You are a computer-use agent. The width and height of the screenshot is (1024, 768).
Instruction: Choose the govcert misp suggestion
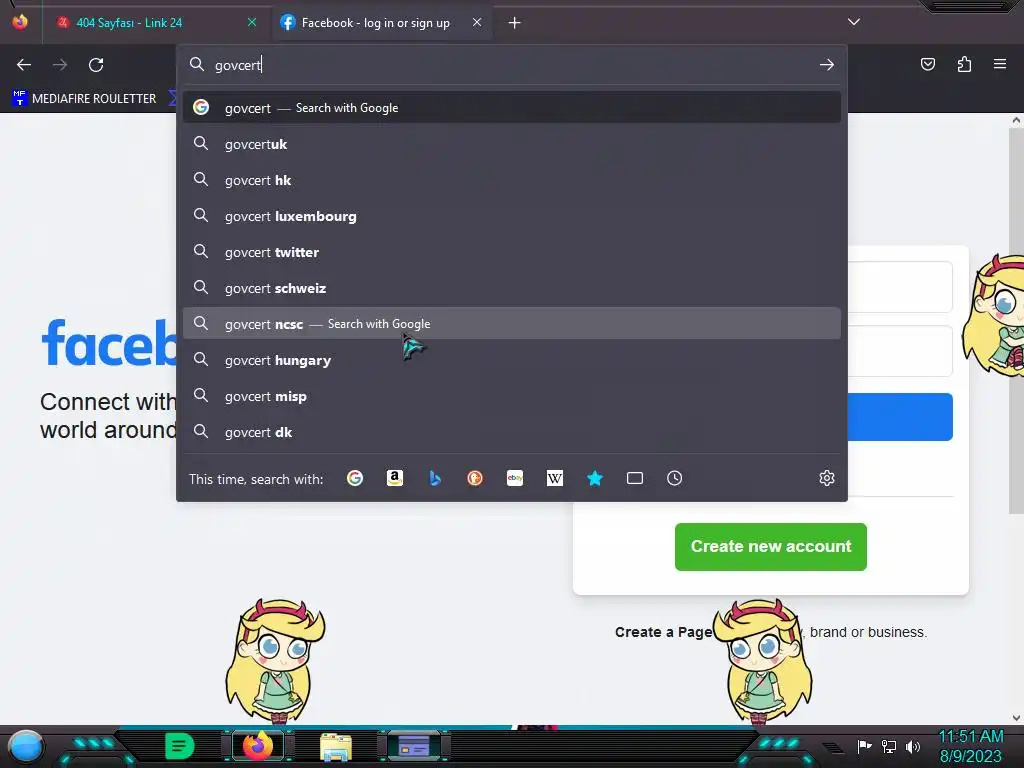click(512, 396)
